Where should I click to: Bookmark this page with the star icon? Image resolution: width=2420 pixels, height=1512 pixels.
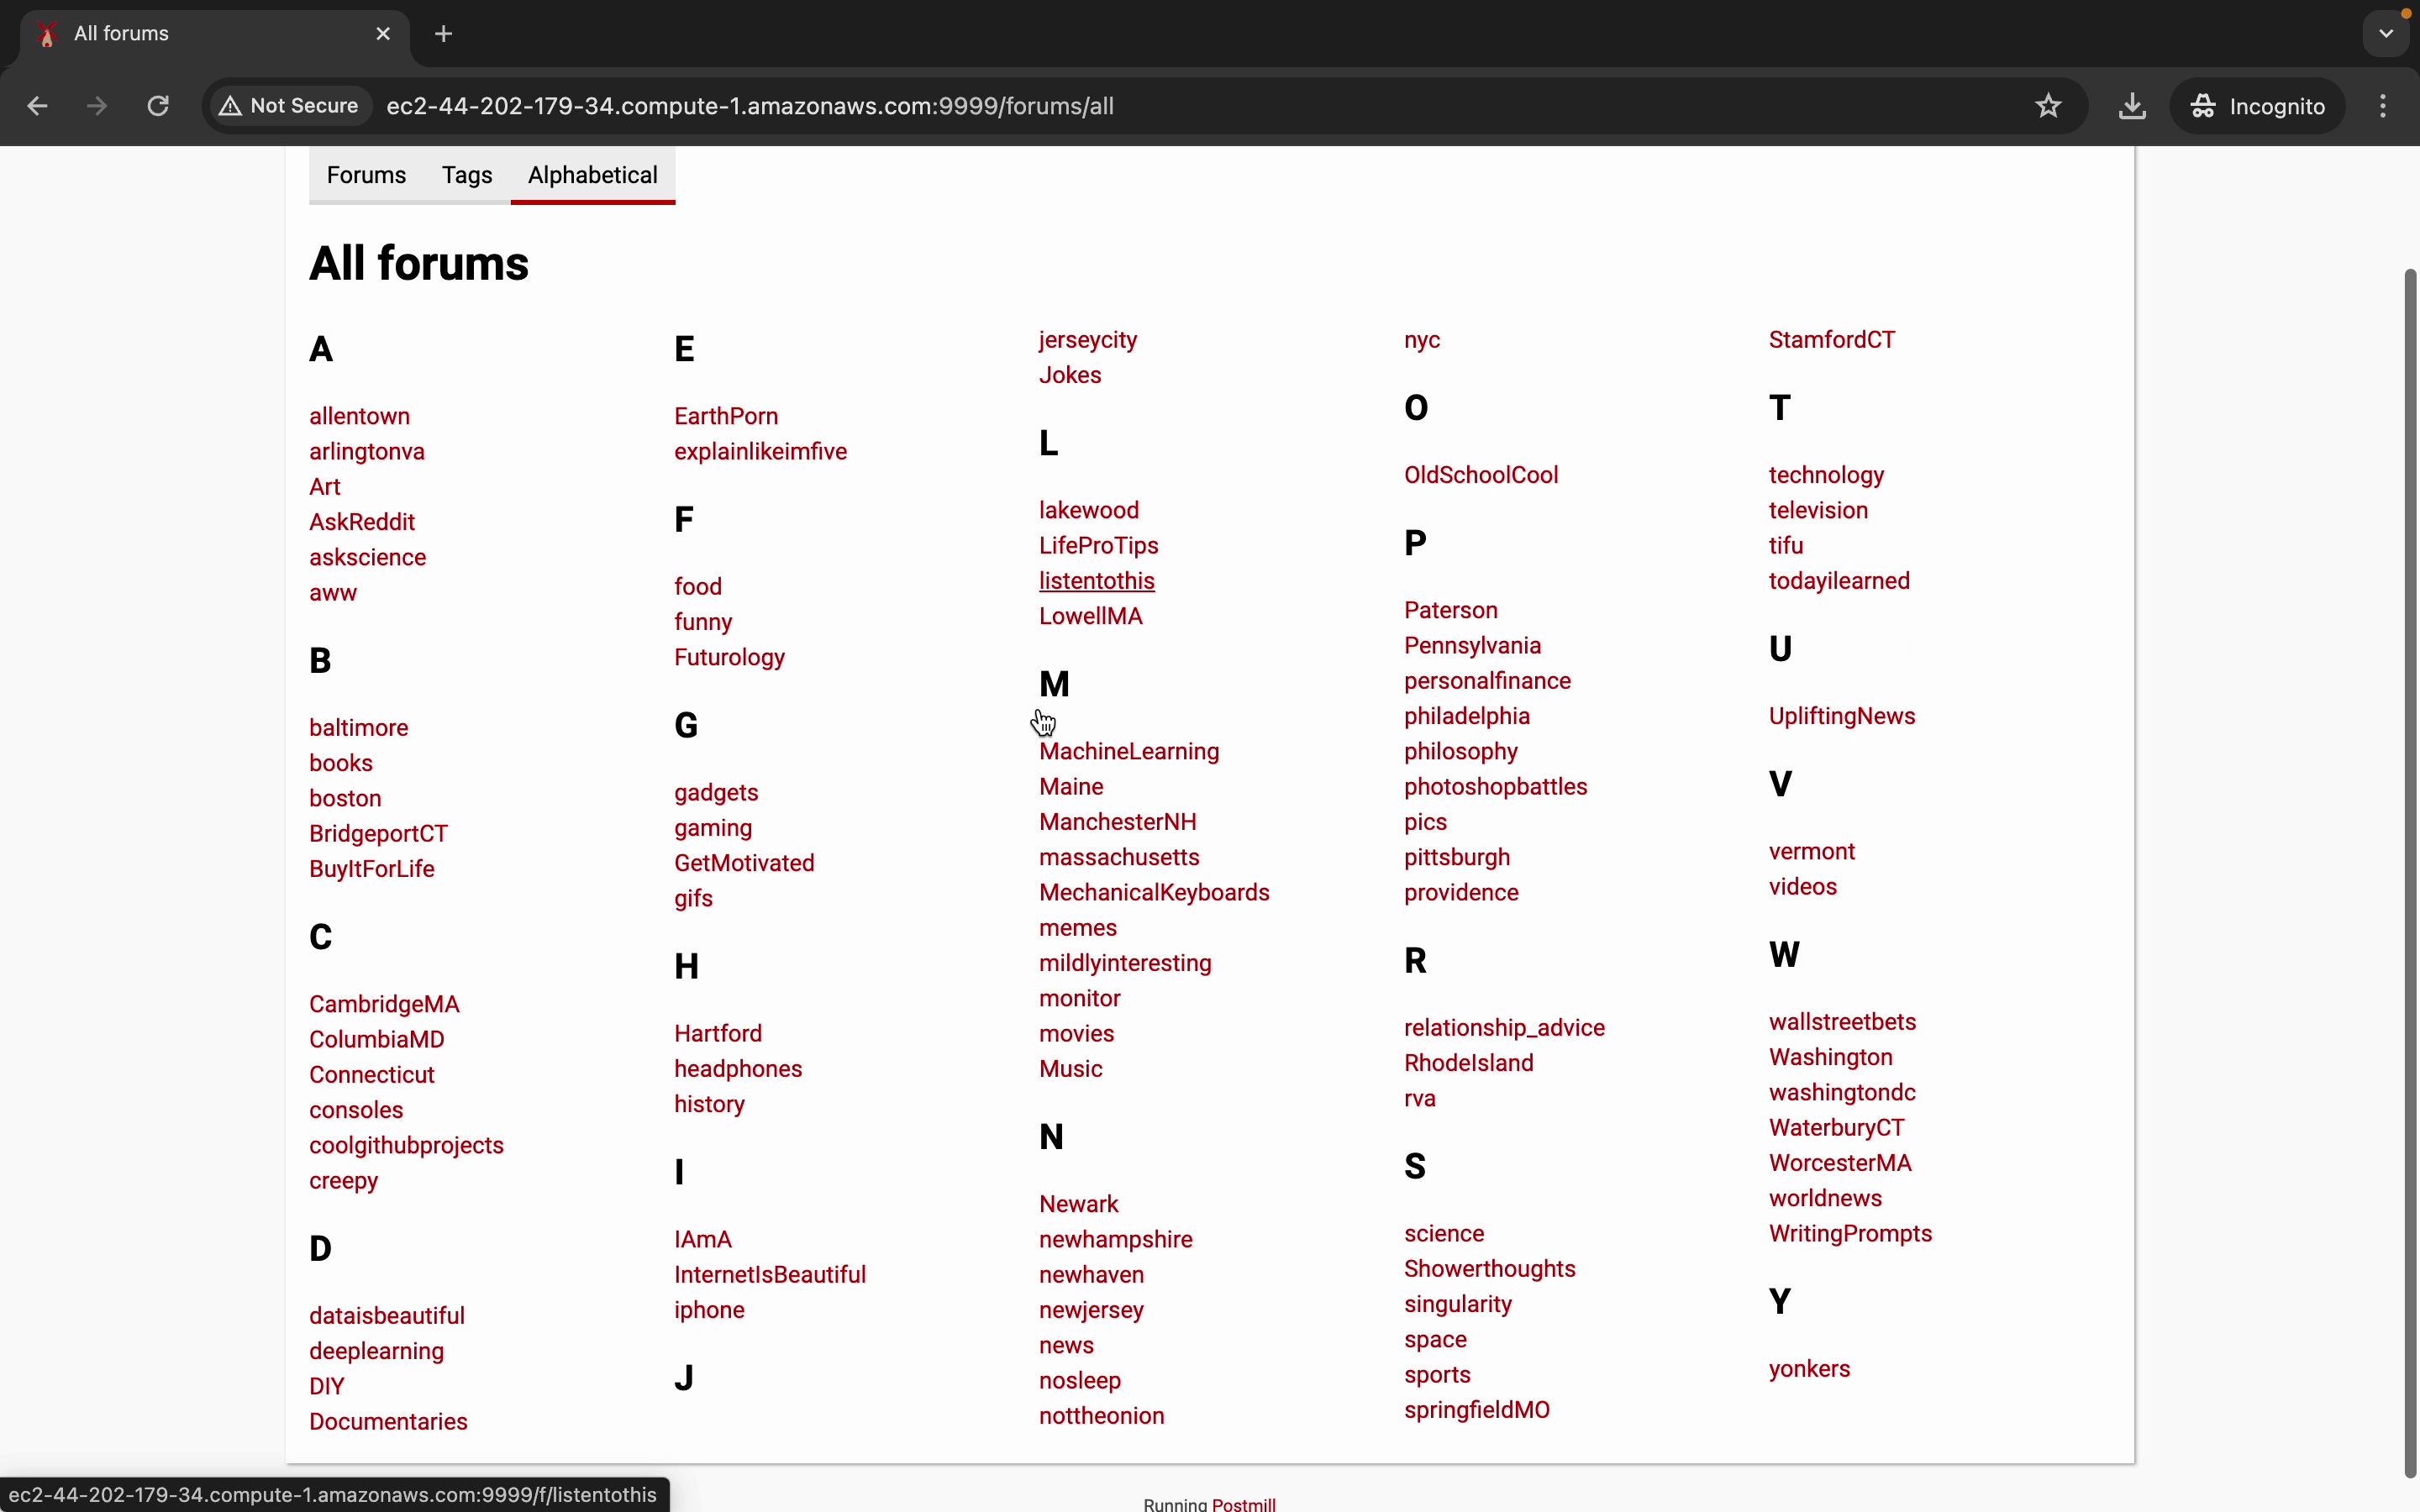(2049, 106)
